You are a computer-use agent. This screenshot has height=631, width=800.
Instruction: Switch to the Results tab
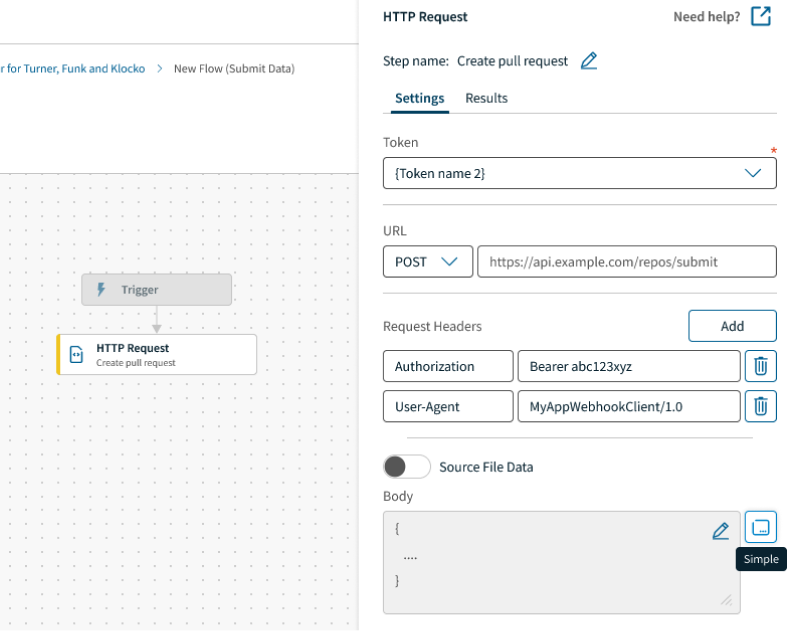tap(486, 98)
